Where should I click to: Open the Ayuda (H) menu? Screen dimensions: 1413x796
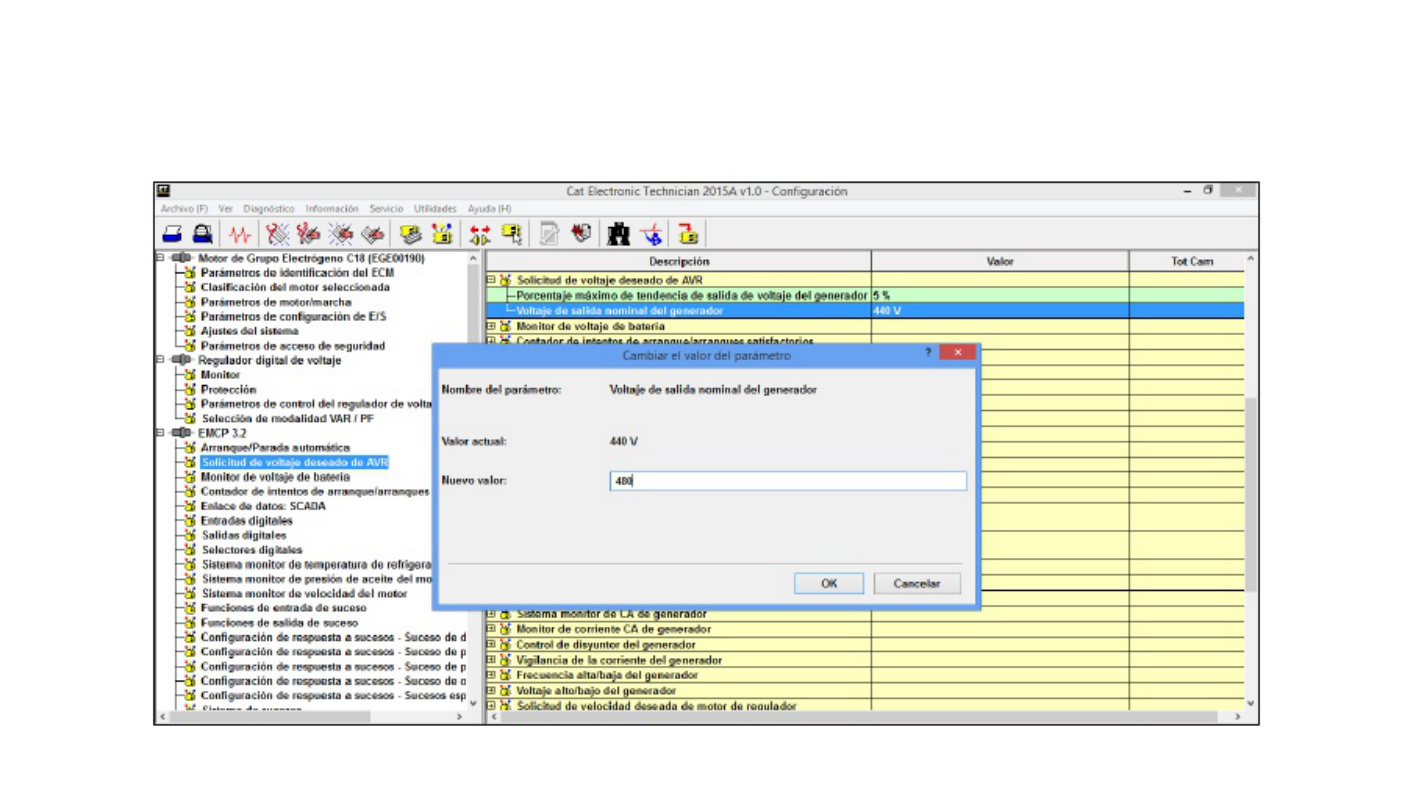490,209
